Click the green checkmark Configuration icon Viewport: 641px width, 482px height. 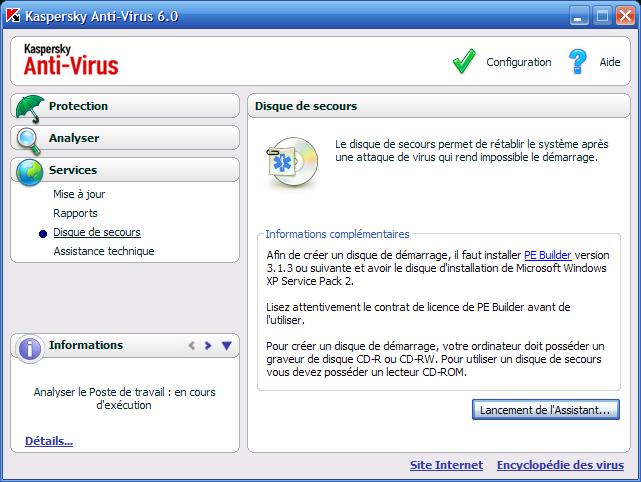point(464,61)
